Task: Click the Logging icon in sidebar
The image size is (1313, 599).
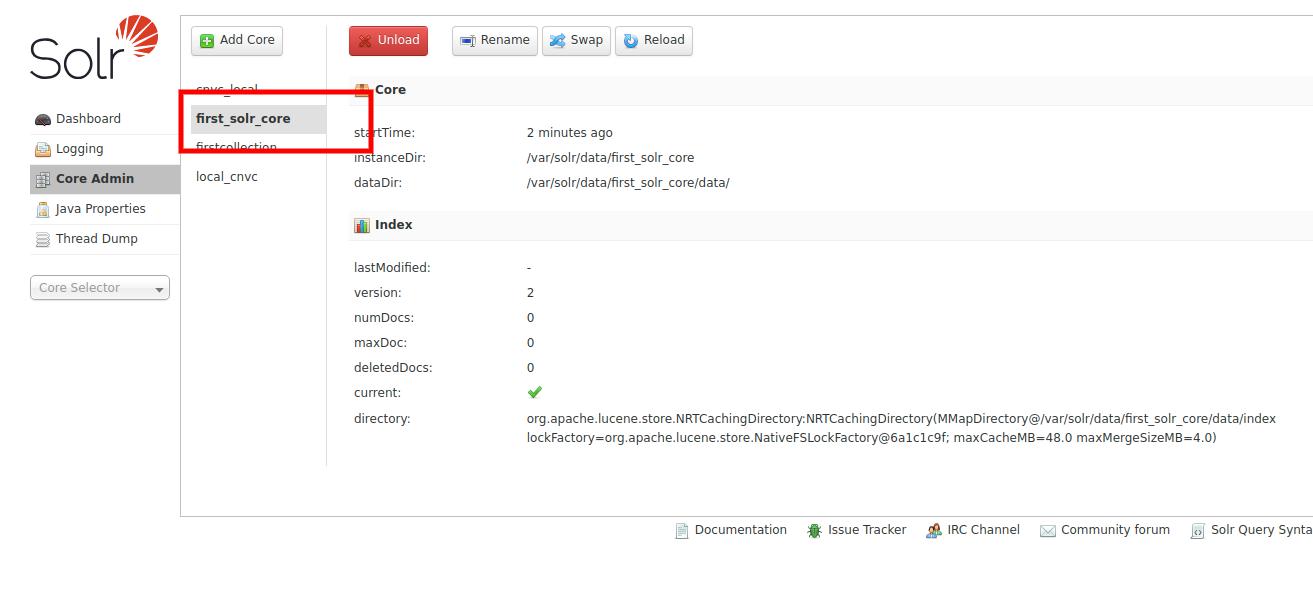Action: click(x=42, y=148)
